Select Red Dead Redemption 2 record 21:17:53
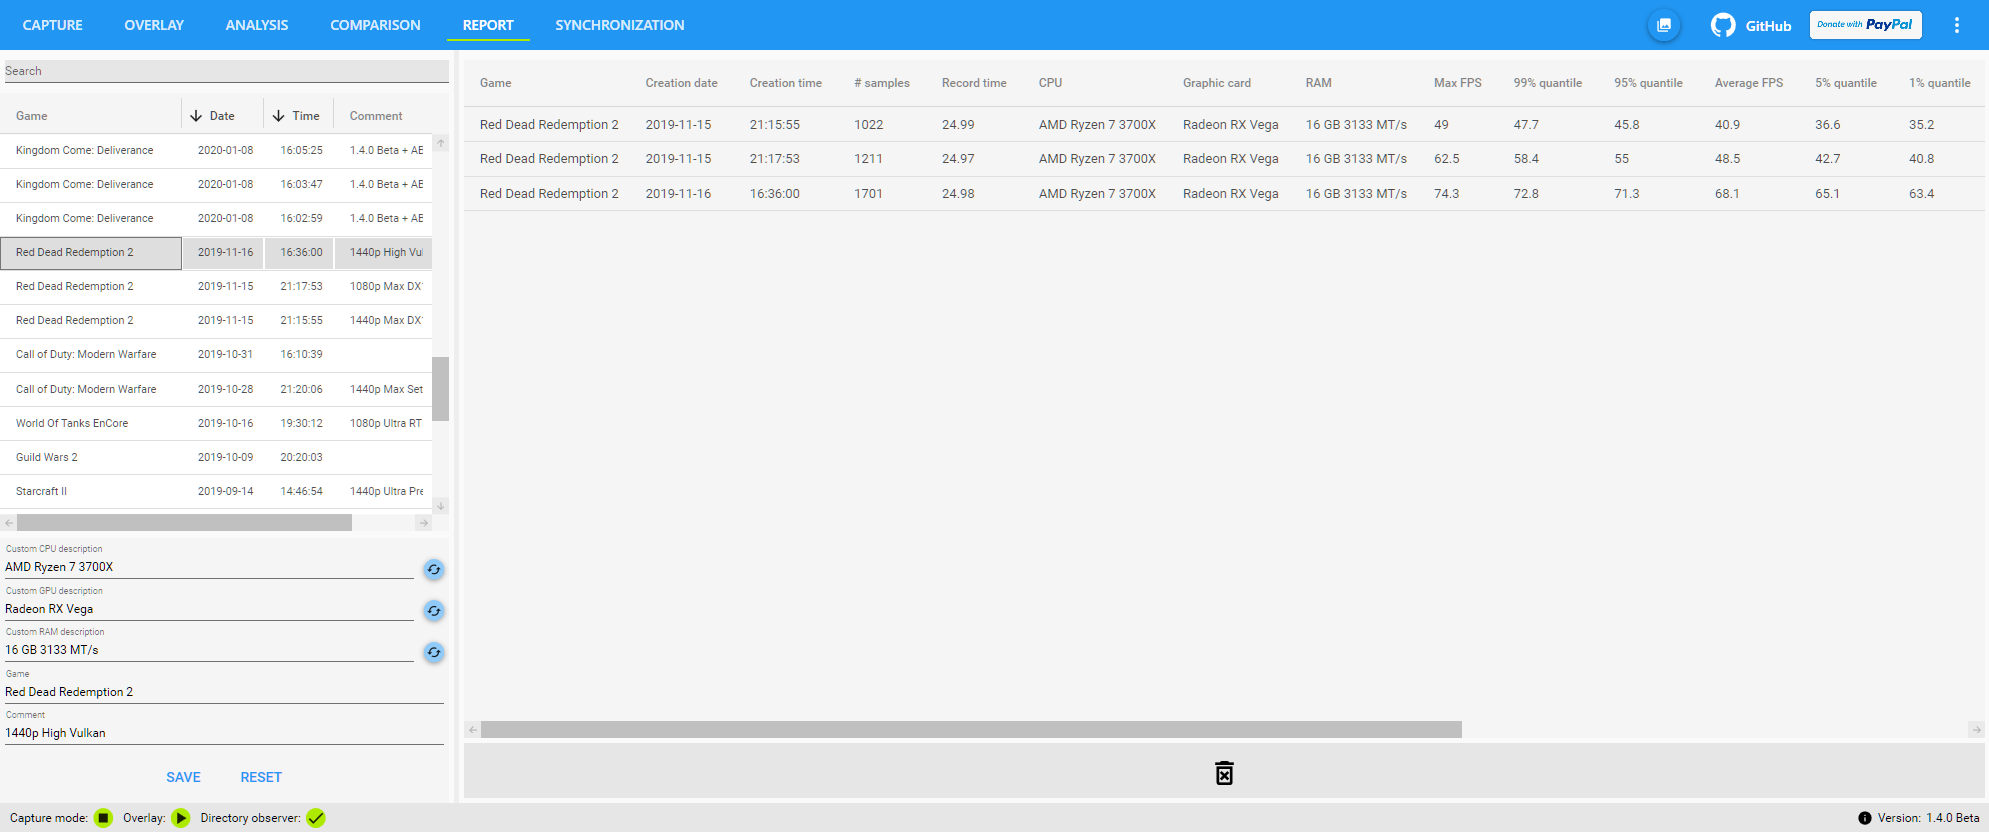1989x832 pixels. pos(216,286)
